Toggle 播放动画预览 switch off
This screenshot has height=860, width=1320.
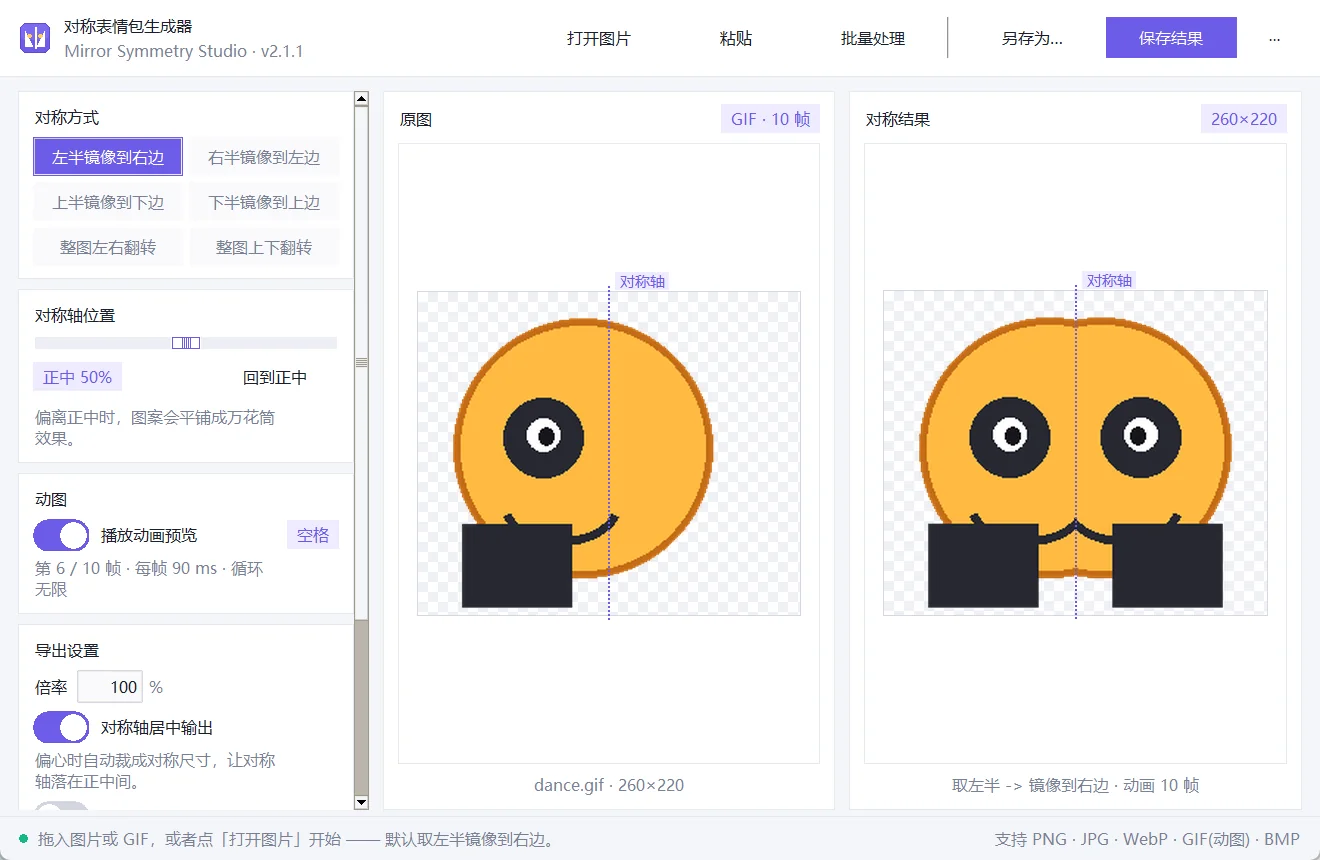pyautogui.click(x=62, y=535)
